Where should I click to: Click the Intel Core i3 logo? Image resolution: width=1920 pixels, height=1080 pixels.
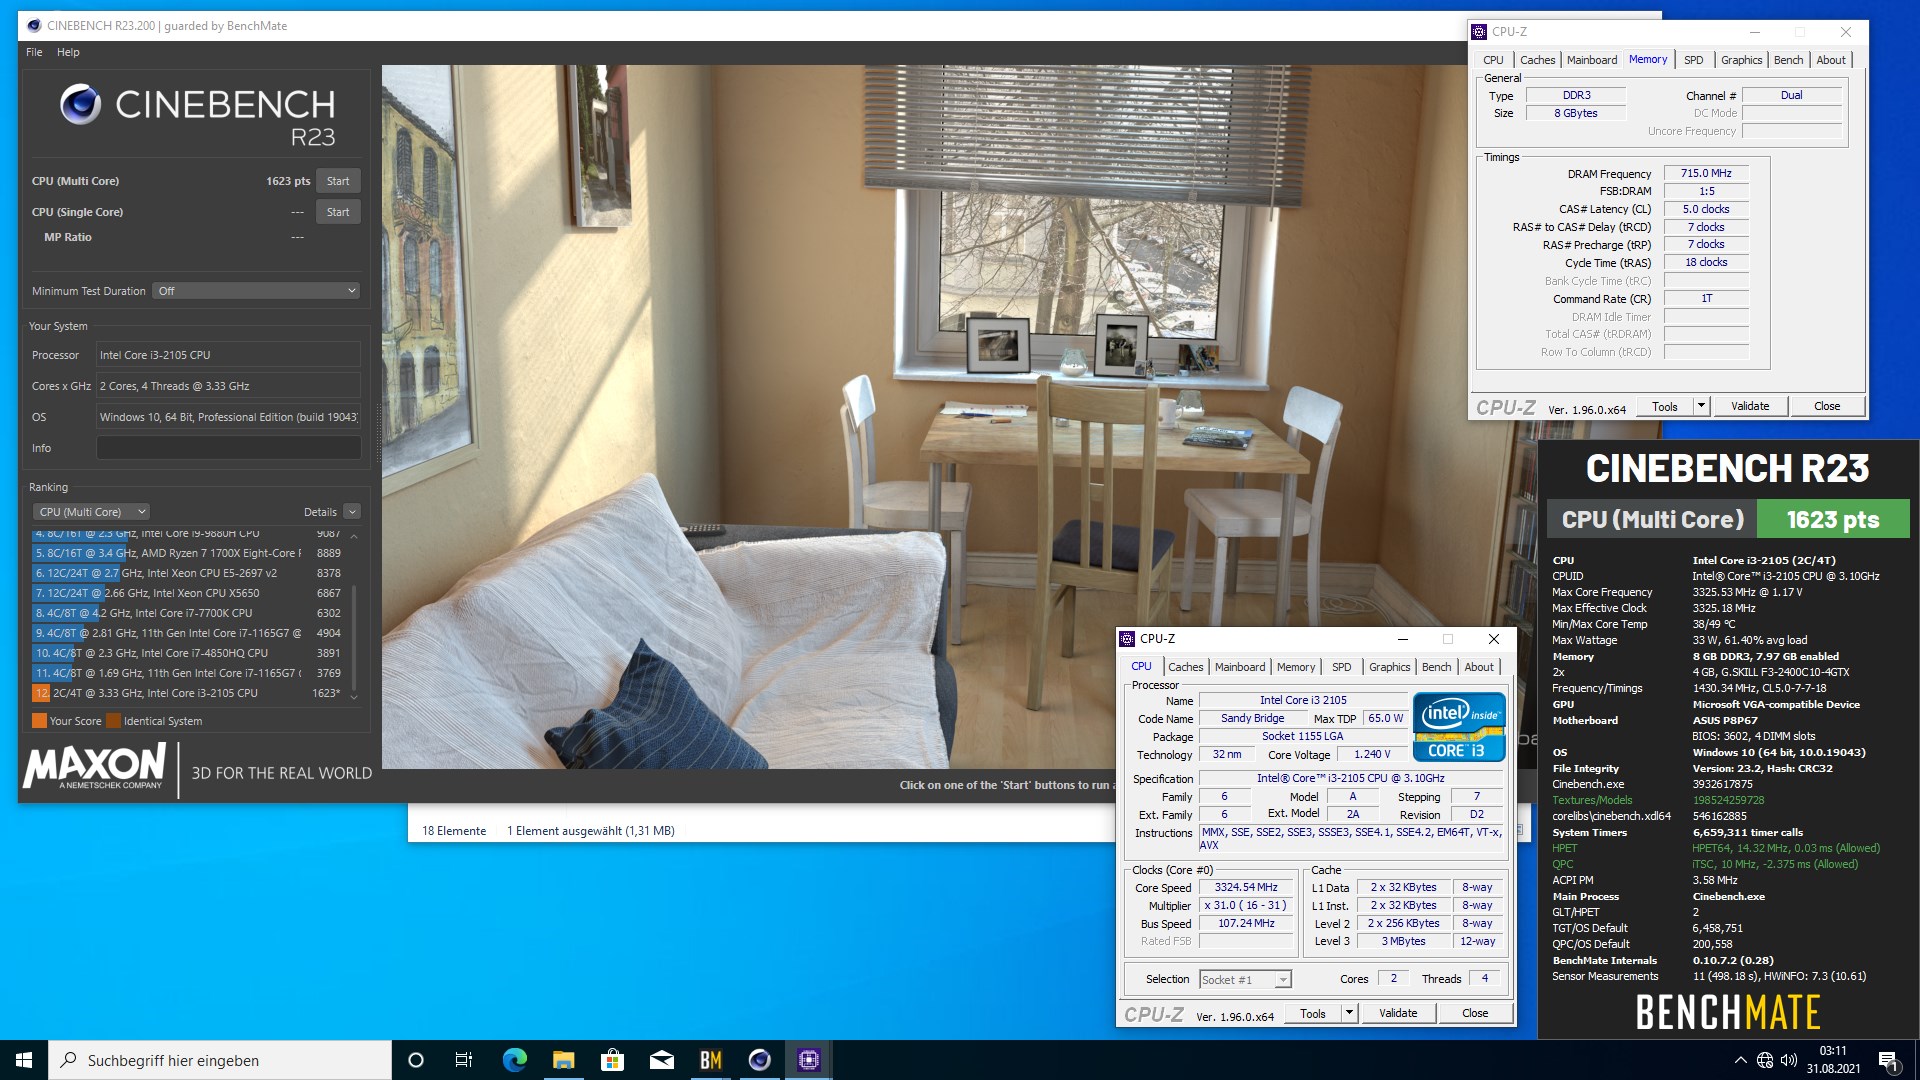[x=1459, y=727]
